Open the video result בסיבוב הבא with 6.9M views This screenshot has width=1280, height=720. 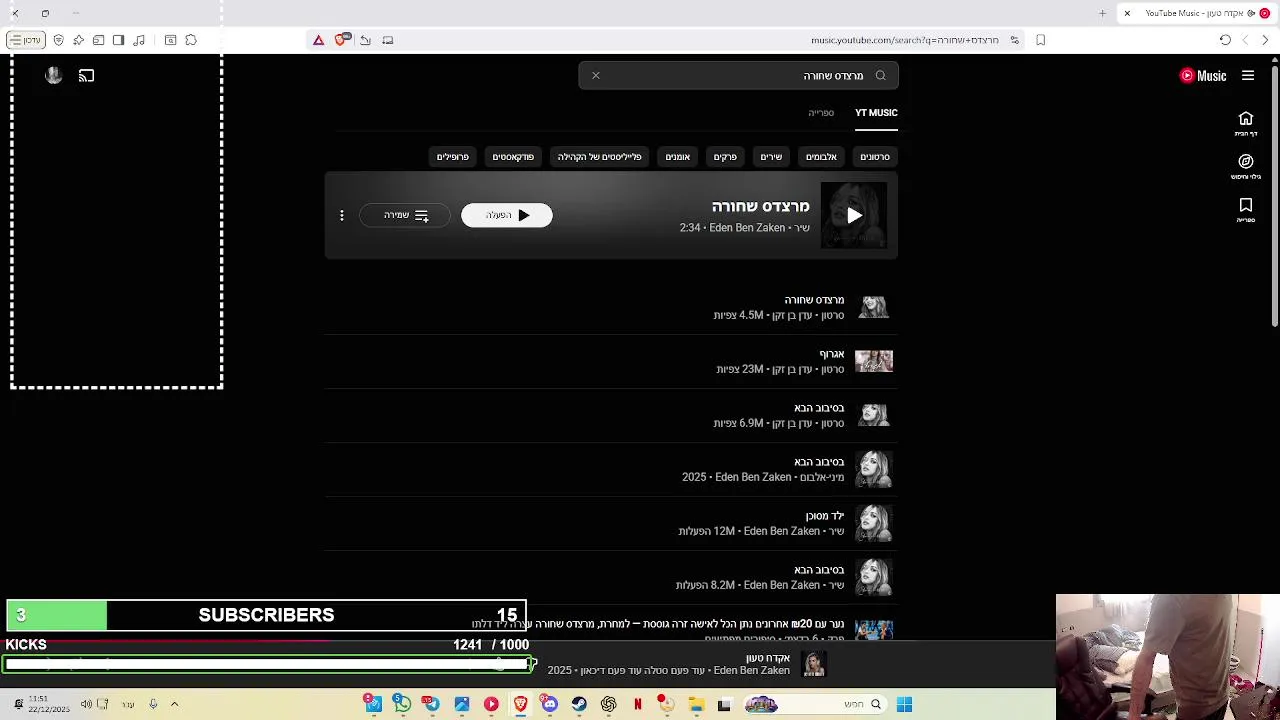(611, 415)
